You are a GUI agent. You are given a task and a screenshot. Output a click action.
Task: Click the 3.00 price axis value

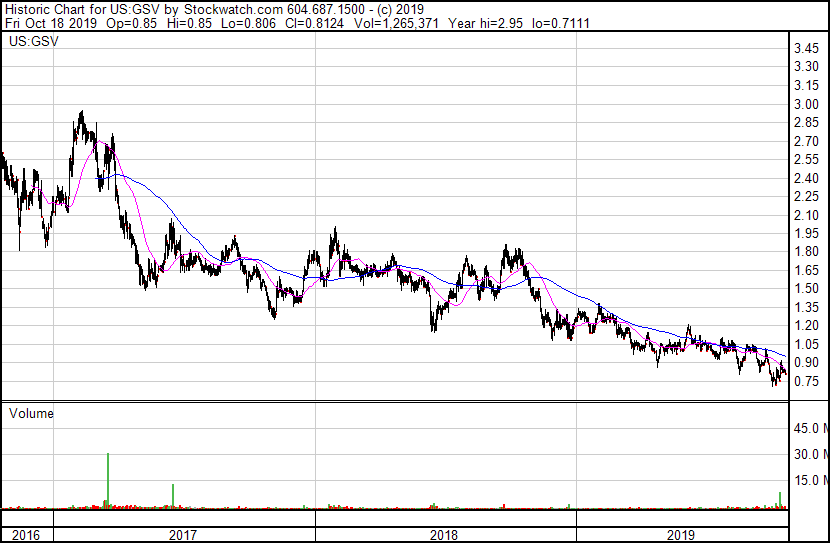806,104
